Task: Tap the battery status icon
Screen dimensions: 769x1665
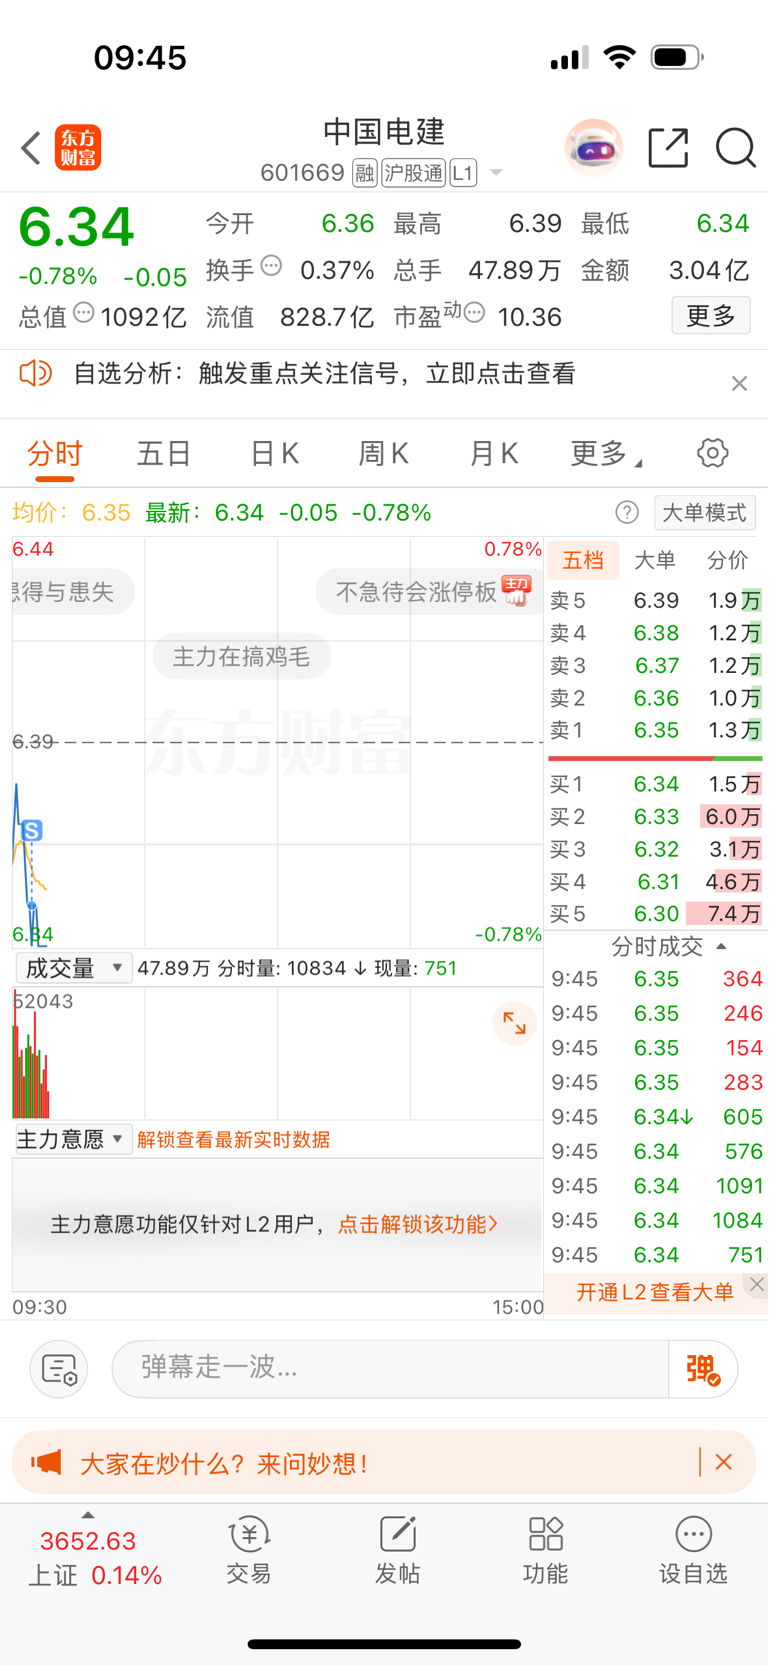Action: [x=677, y=57]
